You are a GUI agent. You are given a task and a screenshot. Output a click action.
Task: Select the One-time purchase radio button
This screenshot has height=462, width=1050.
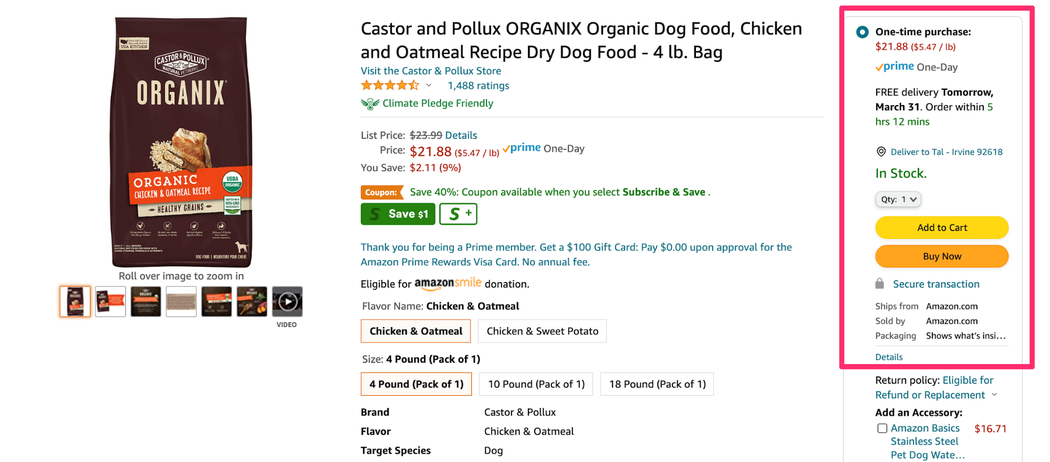[862, 32]
